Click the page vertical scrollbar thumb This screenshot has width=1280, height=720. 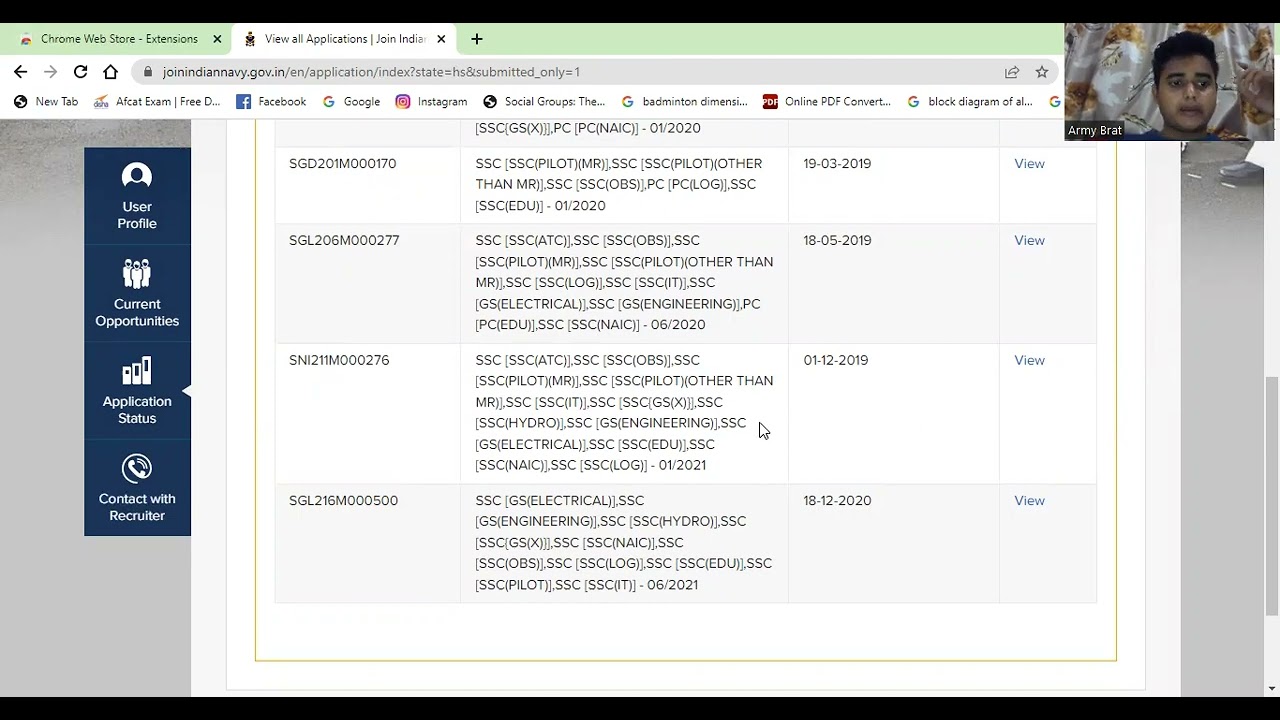[1272, 495]
